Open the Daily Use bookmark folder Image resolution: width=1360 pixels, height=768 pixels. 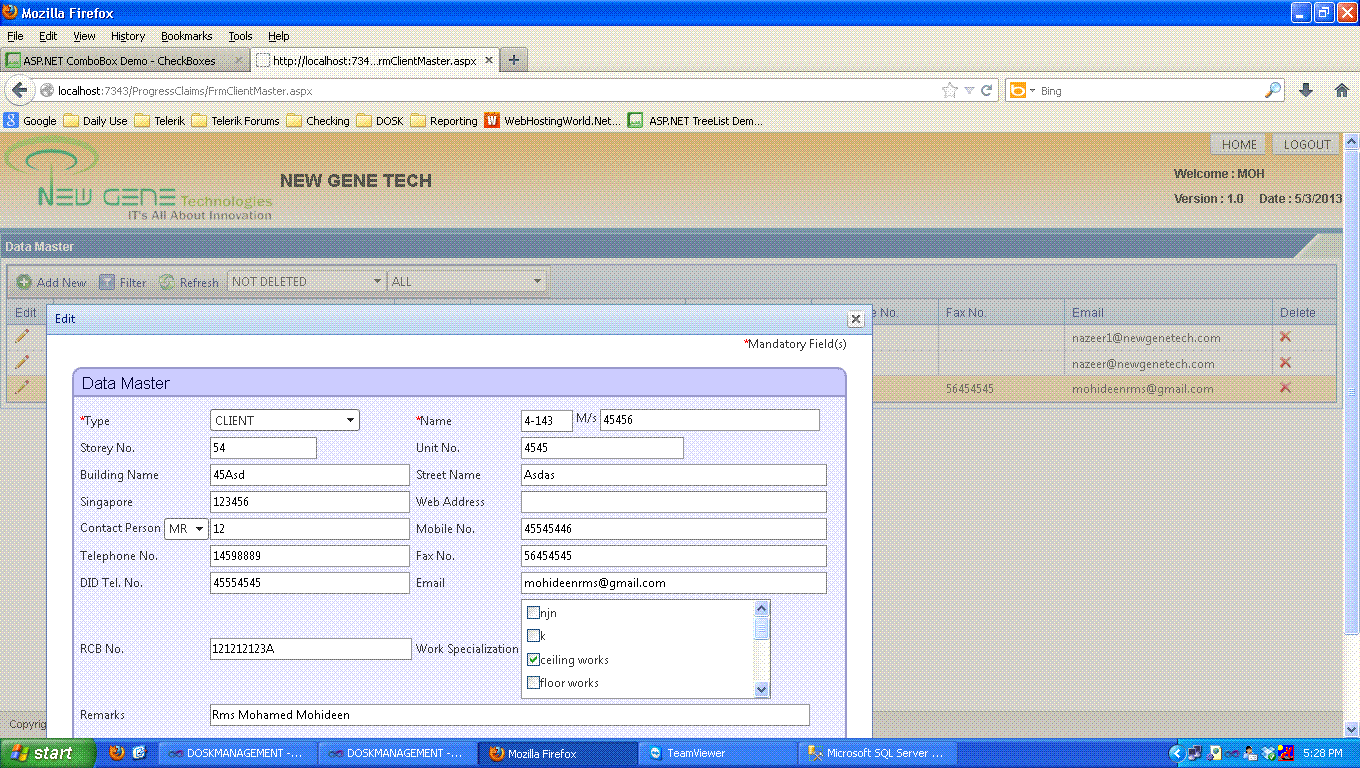click(x=95, y=121)
